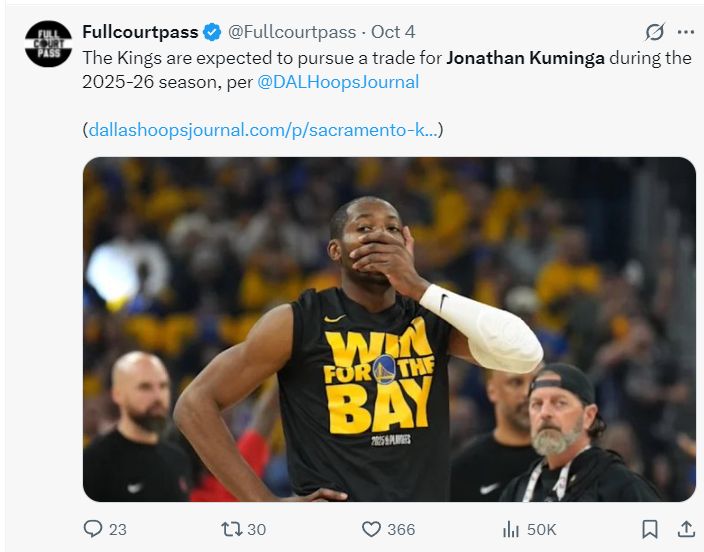Click the bold Fullcourtpass display name
This screenshot has height=552, width=704.
tap(140, 32)
